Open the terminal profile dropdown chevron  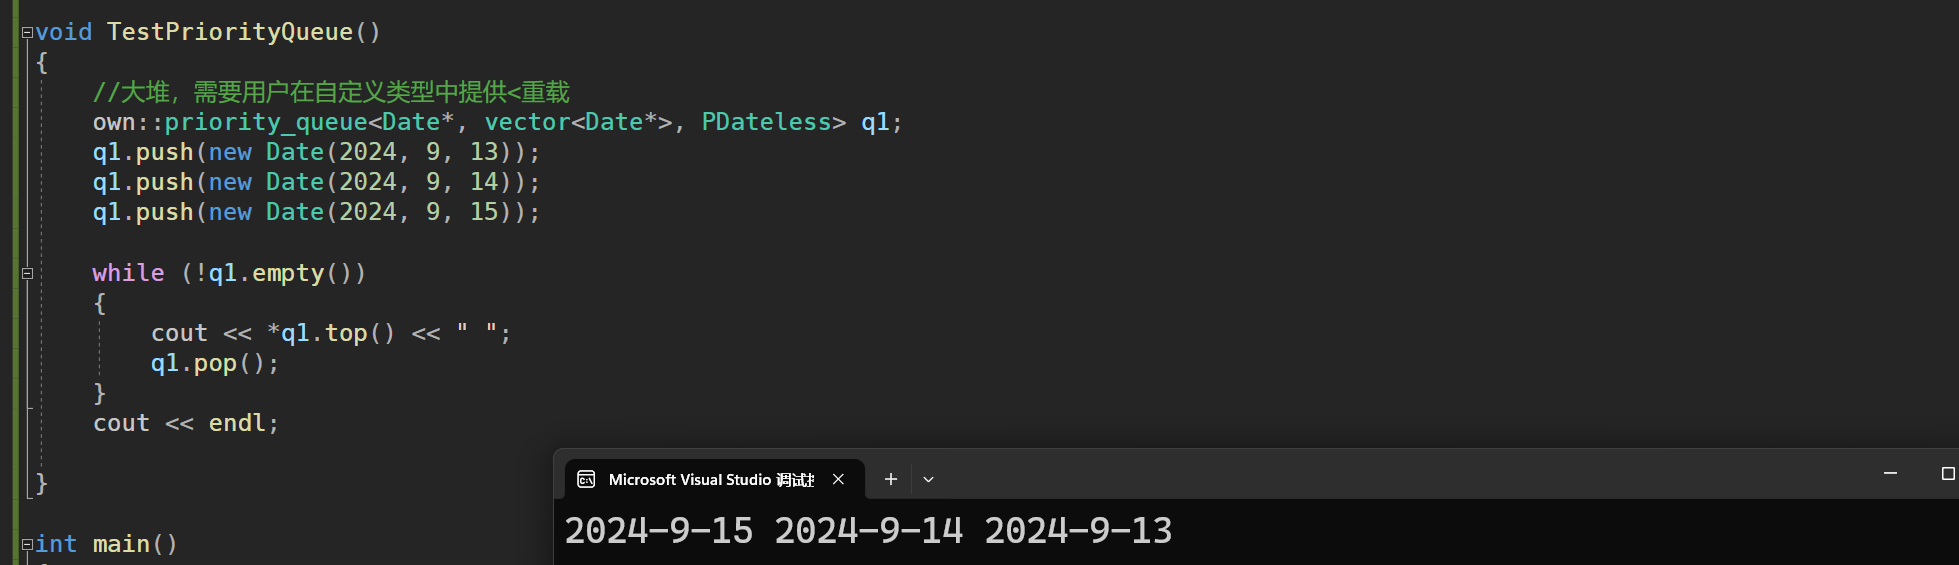[928, 480]
